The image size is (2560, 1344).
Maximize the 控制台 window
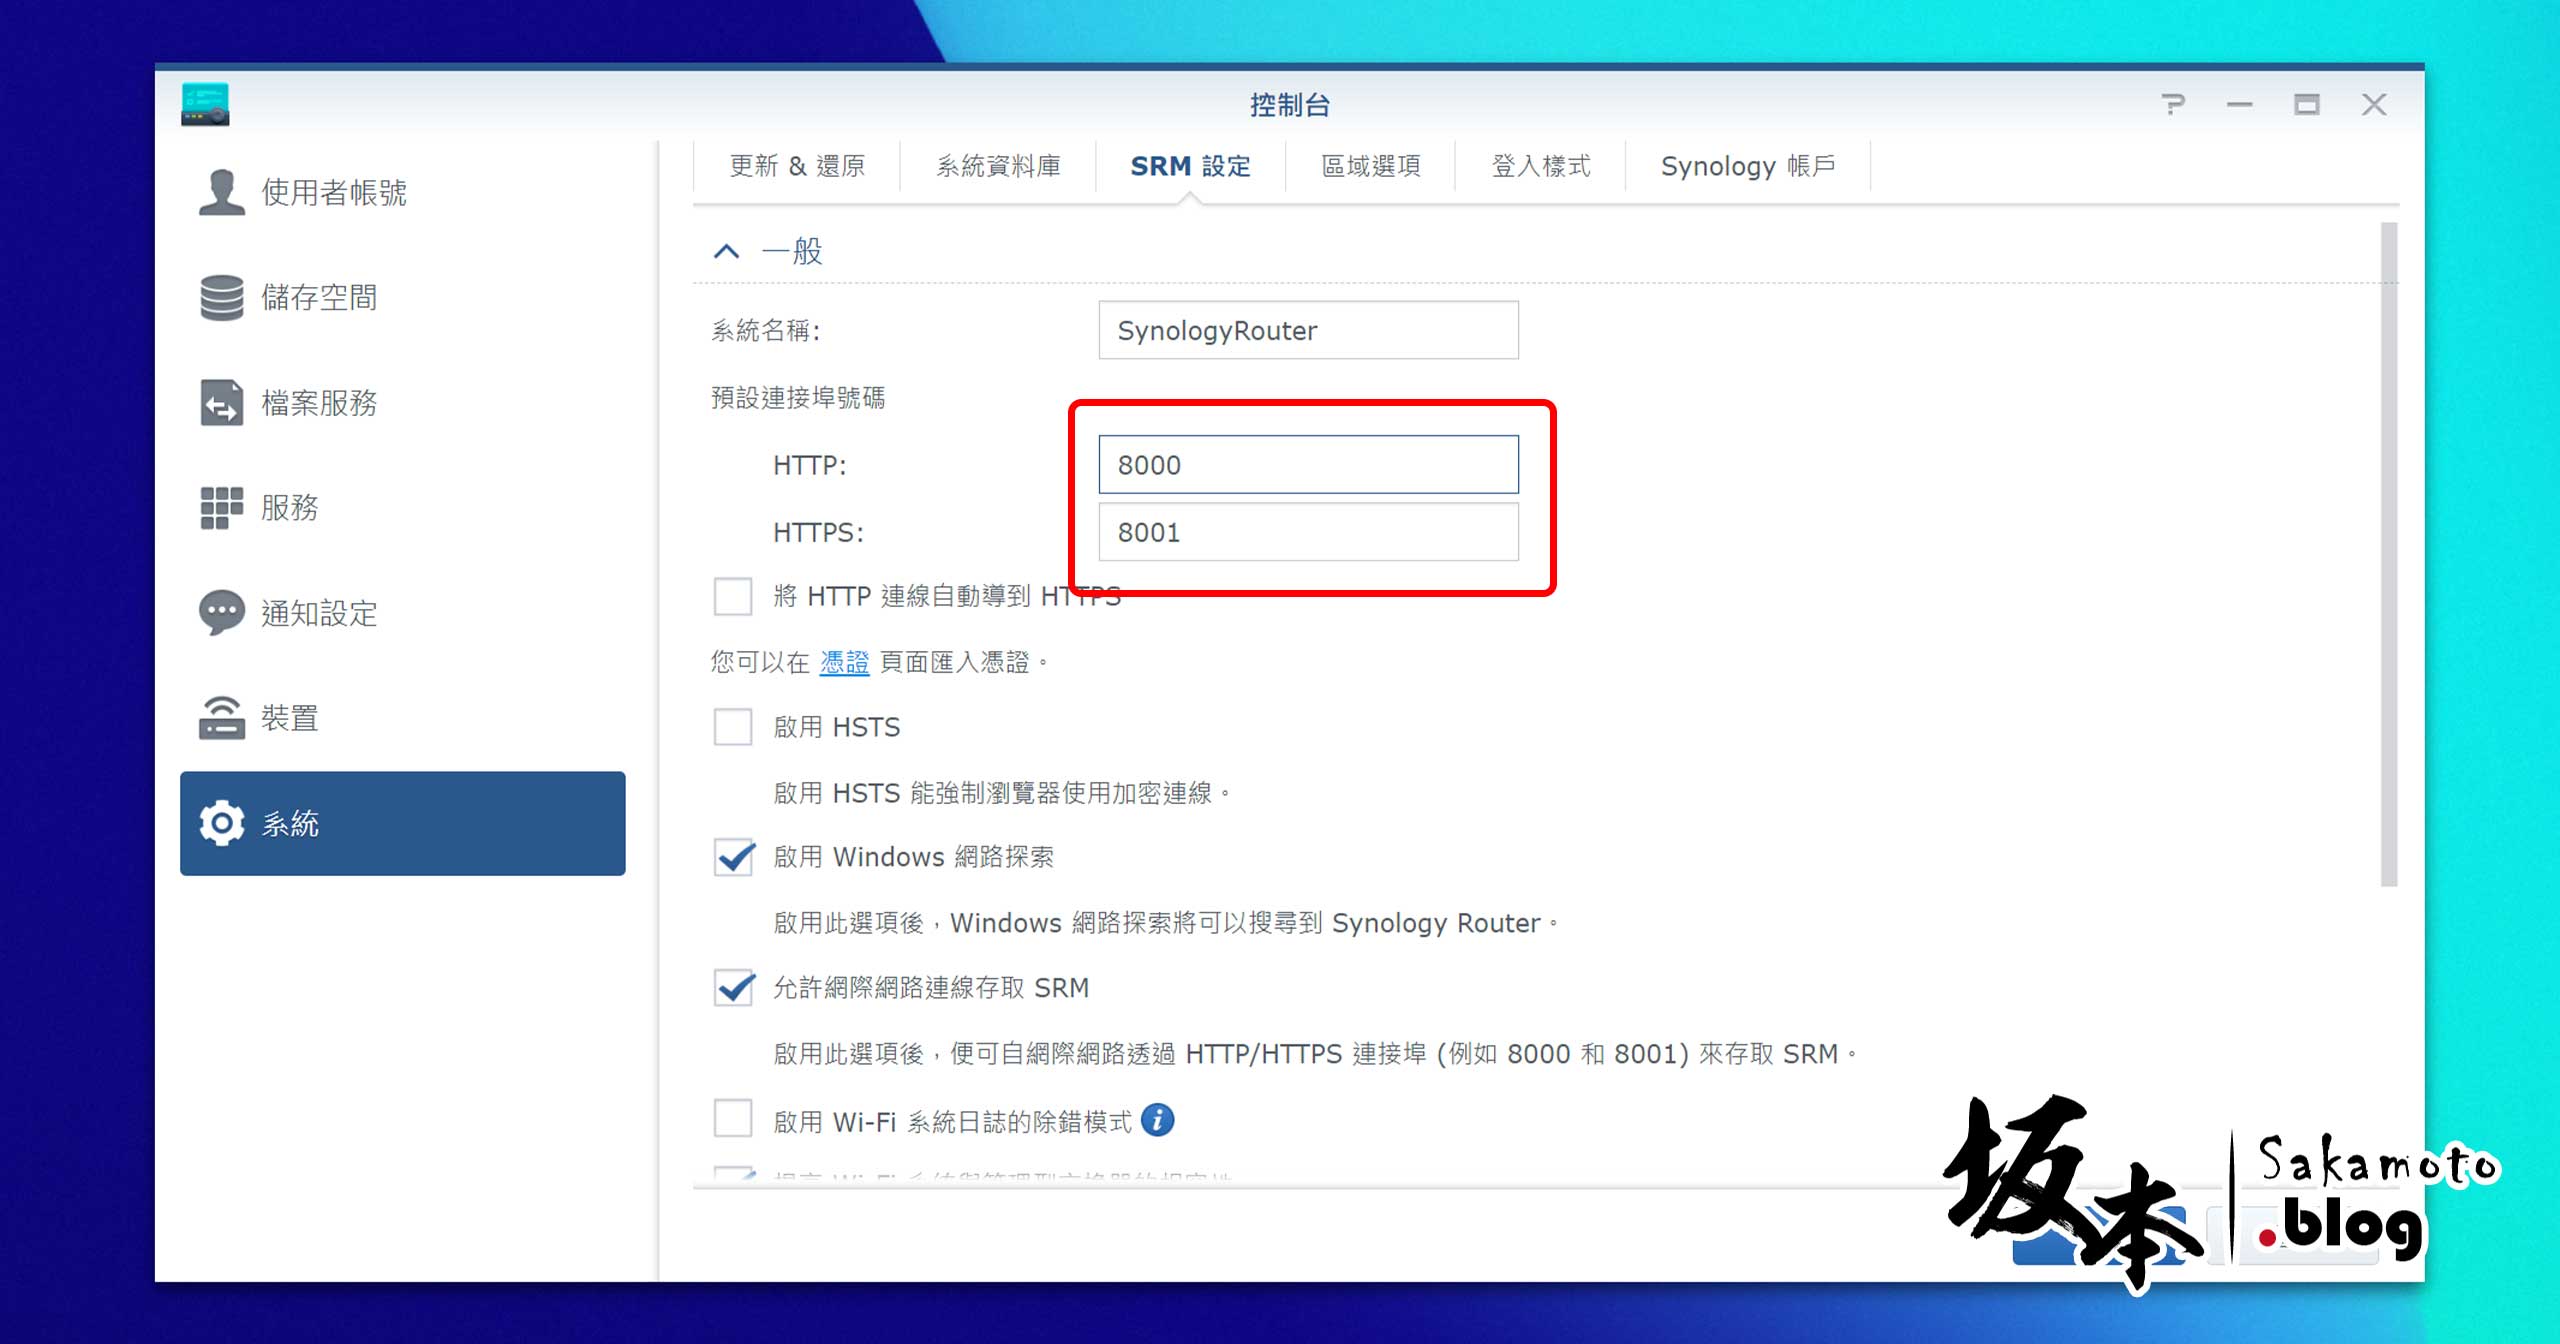[x=2307, y=104]
